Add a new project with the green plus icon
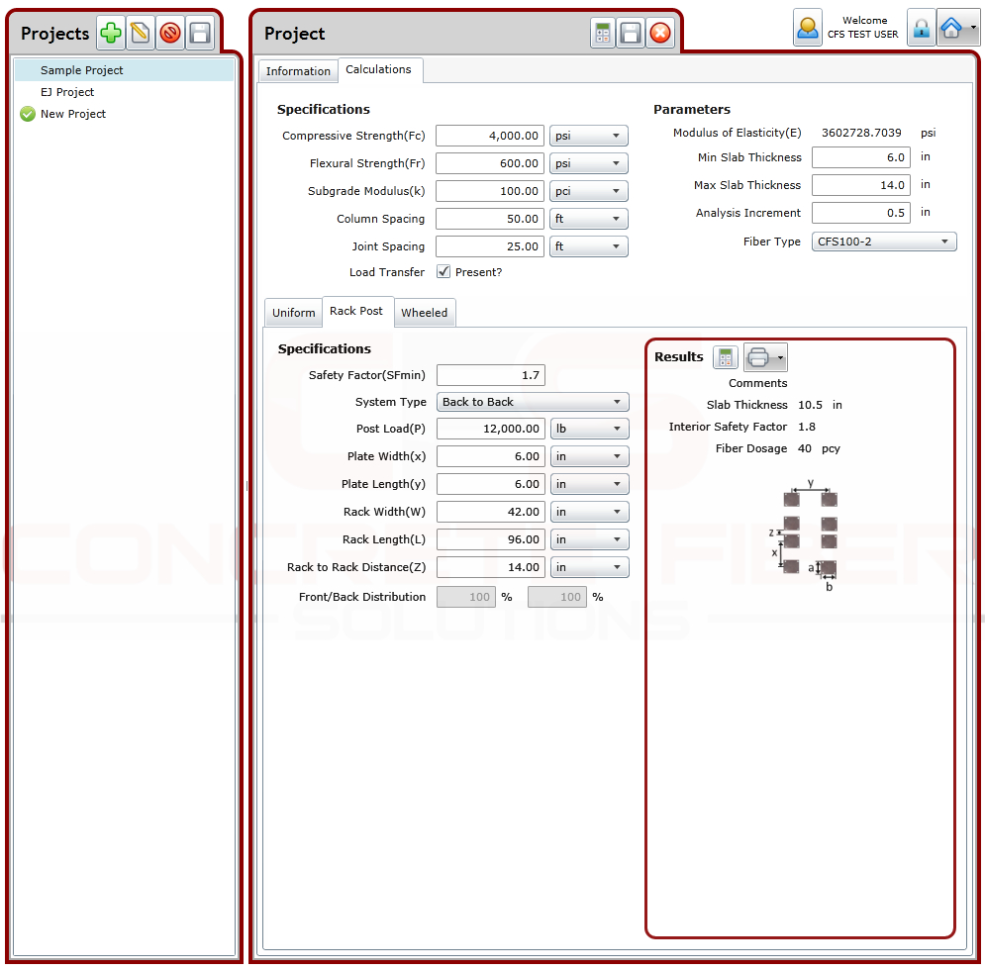The width and height of the screenshot is (985, 970). (110, 33)
